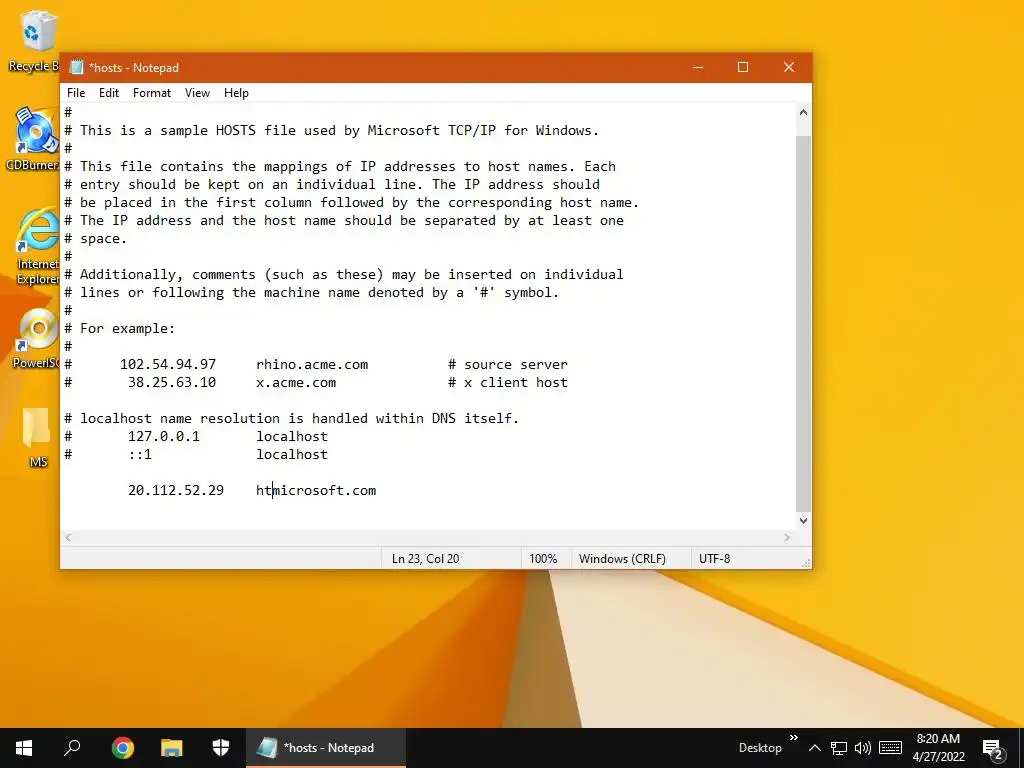This screenshot has height=768, width=1024.
Task: Click the Ln 23, Col 20 status entry
Action: [x=425, y=558]
